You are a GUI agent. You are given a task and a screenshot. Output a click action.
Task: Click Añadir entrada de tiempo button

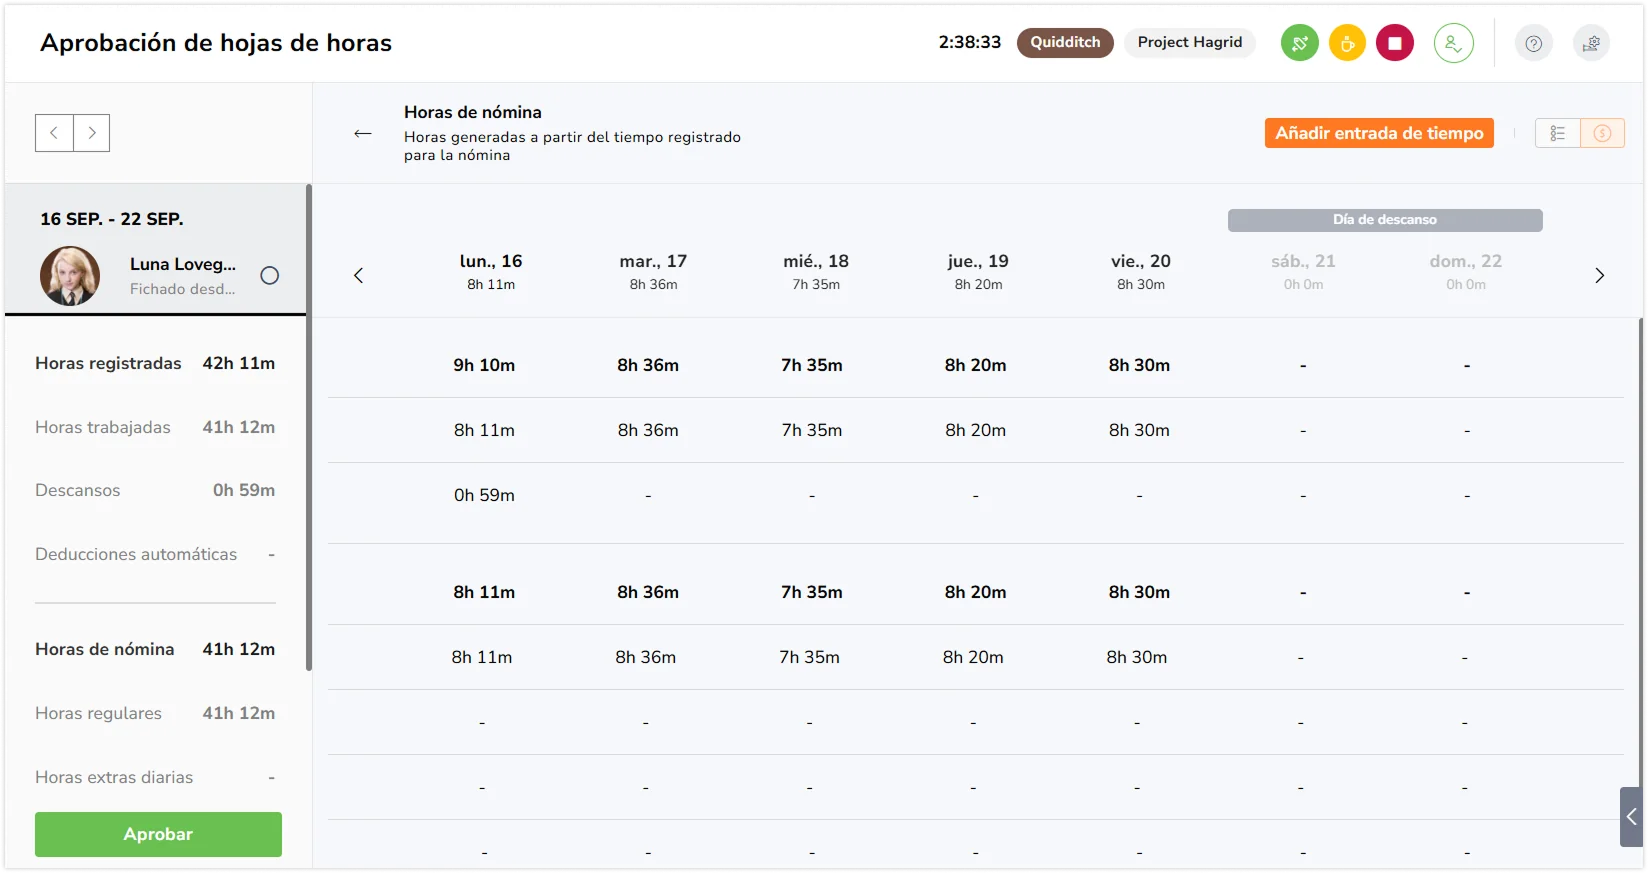[x=1379, y=133]
